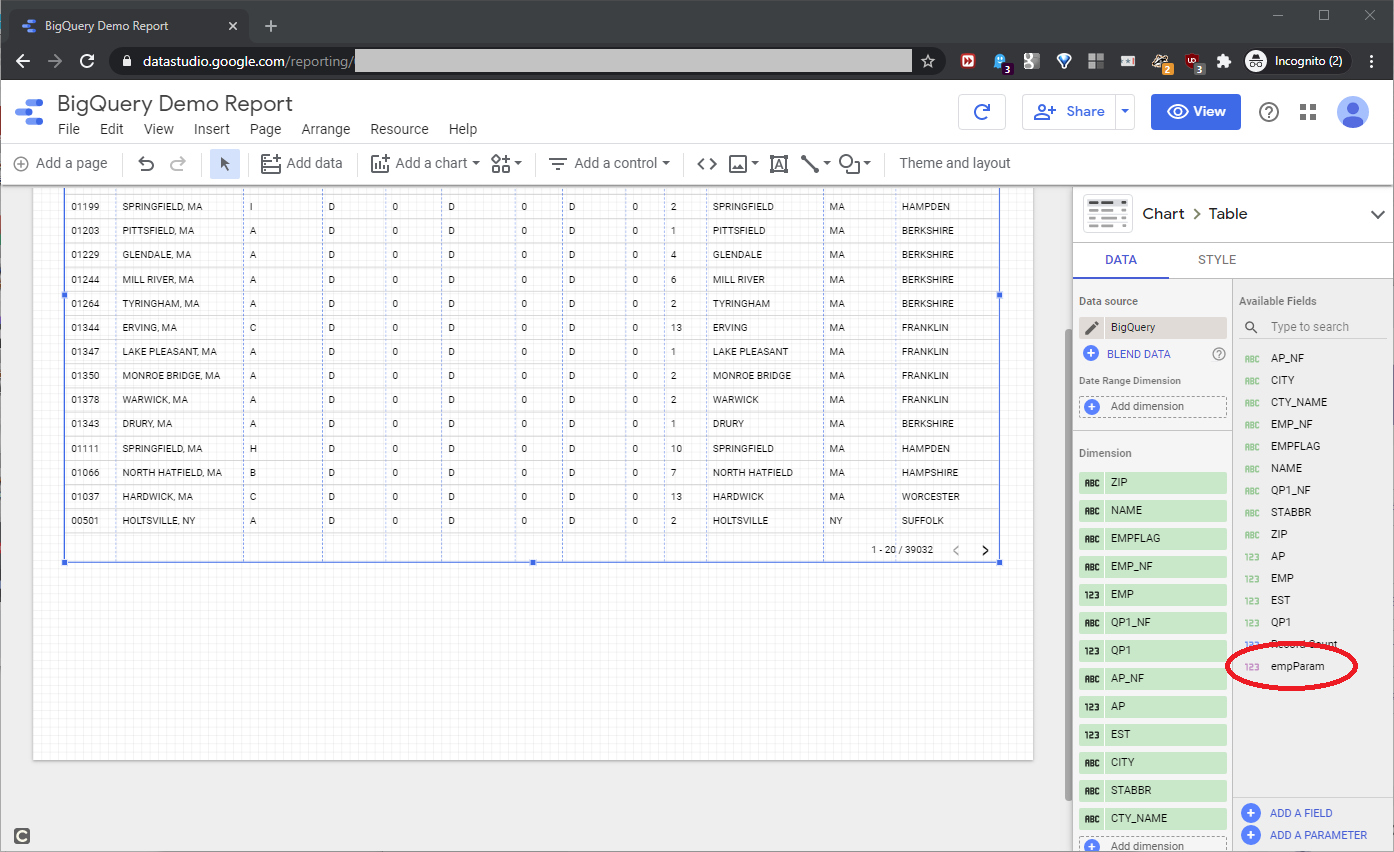This screenshot has height=852, width=1394.
Task: Open the Add a control dropdown
Action: click(x=608, y=163)
